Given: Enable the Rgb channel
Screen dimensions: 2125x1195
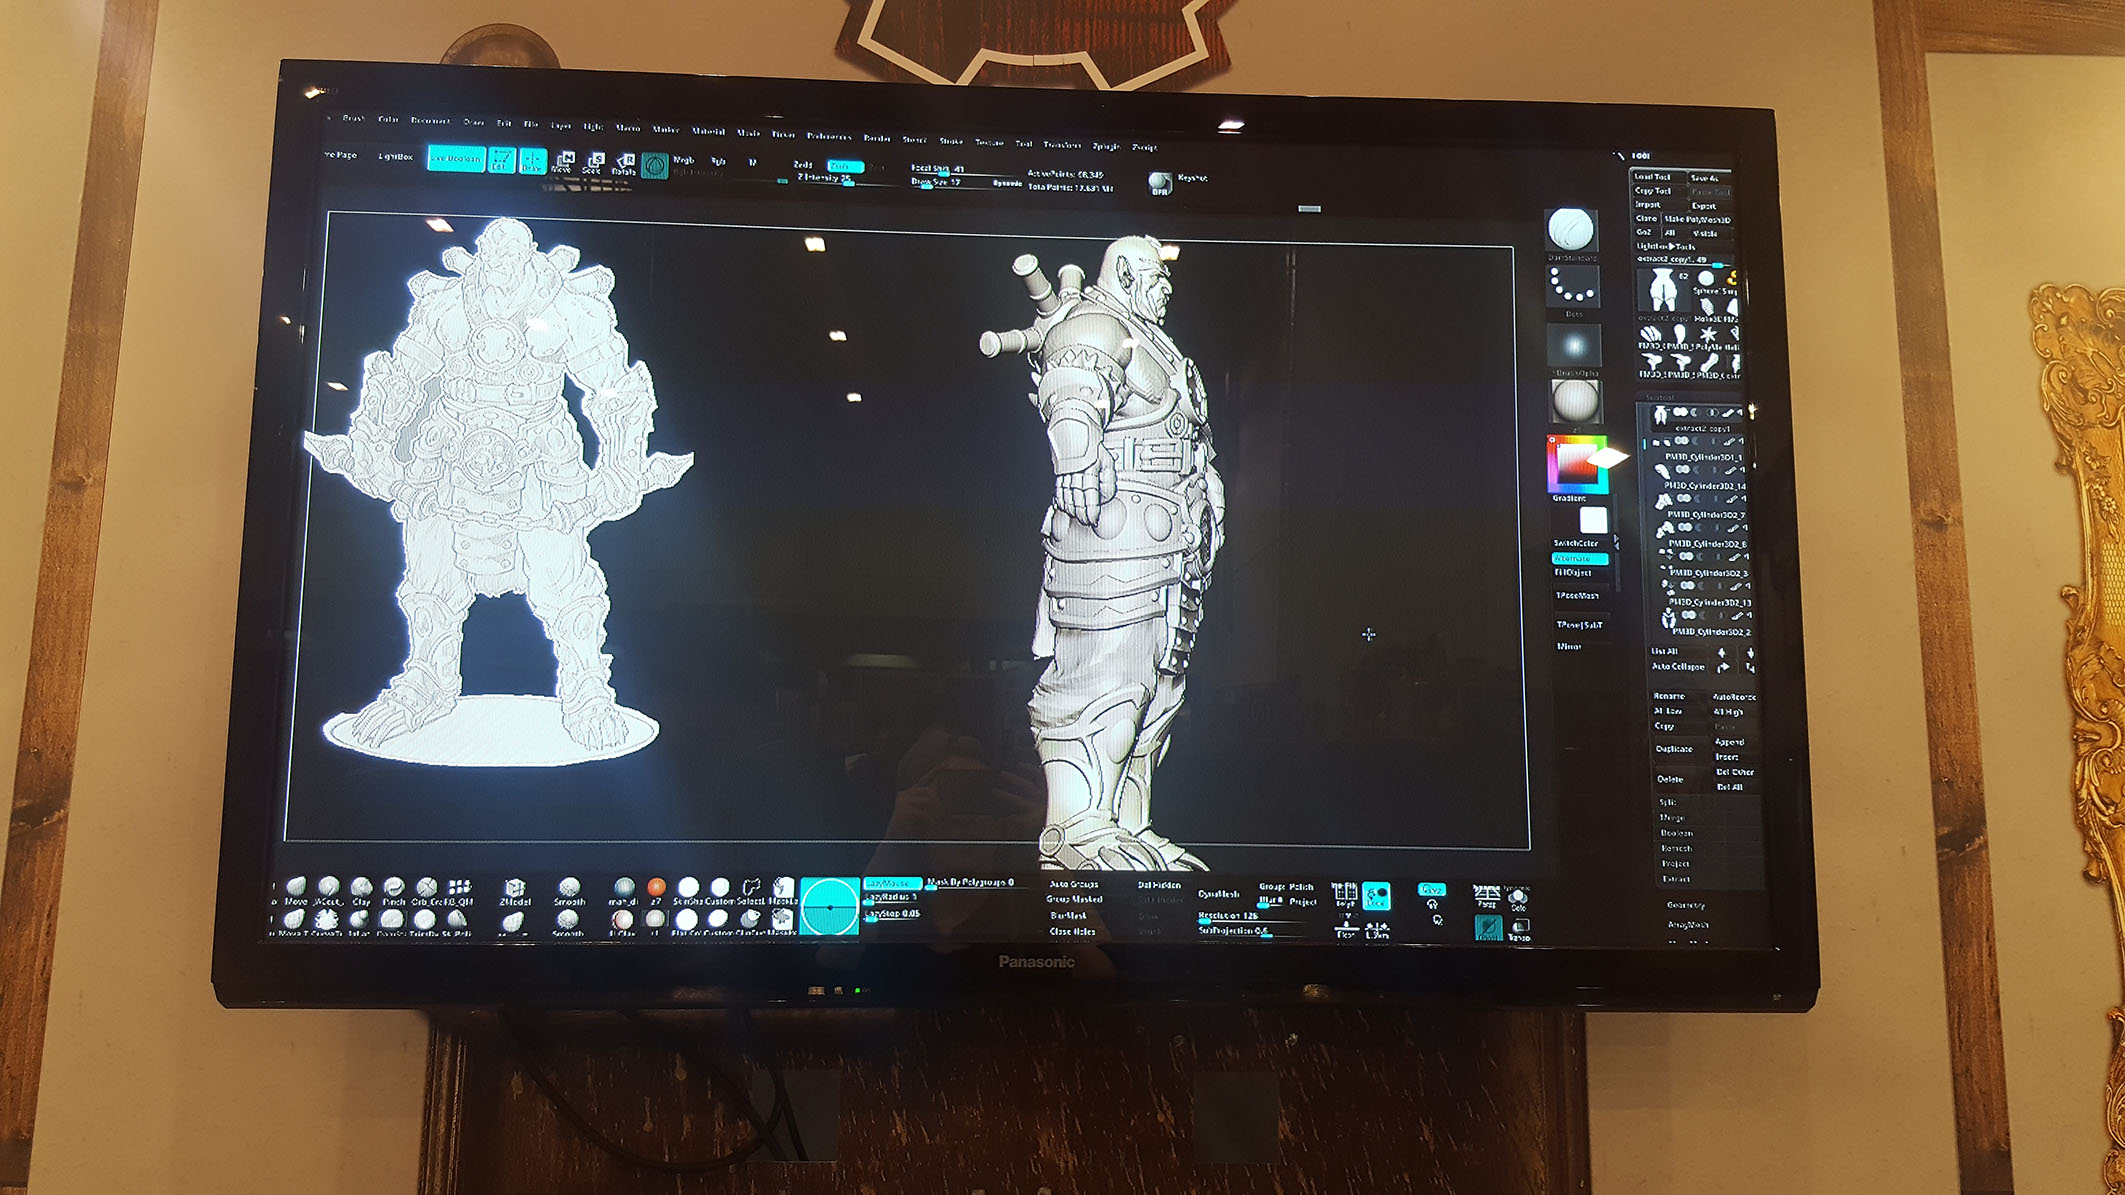Looking at the screenshot, I should [718, 161].
